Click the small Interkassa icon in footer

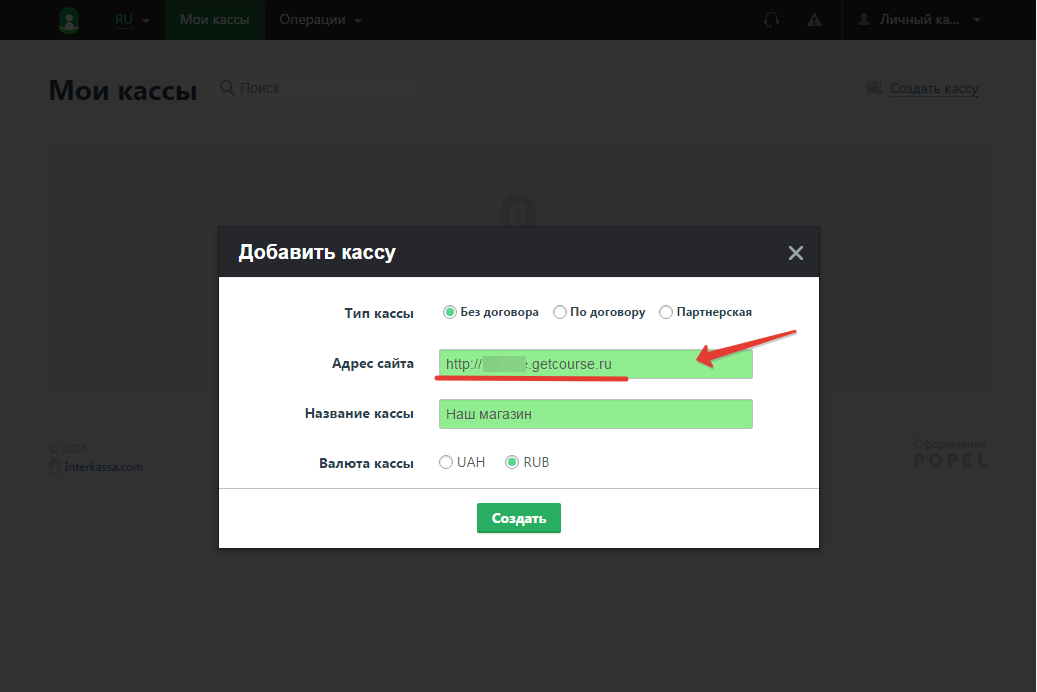tap(55, 466)
